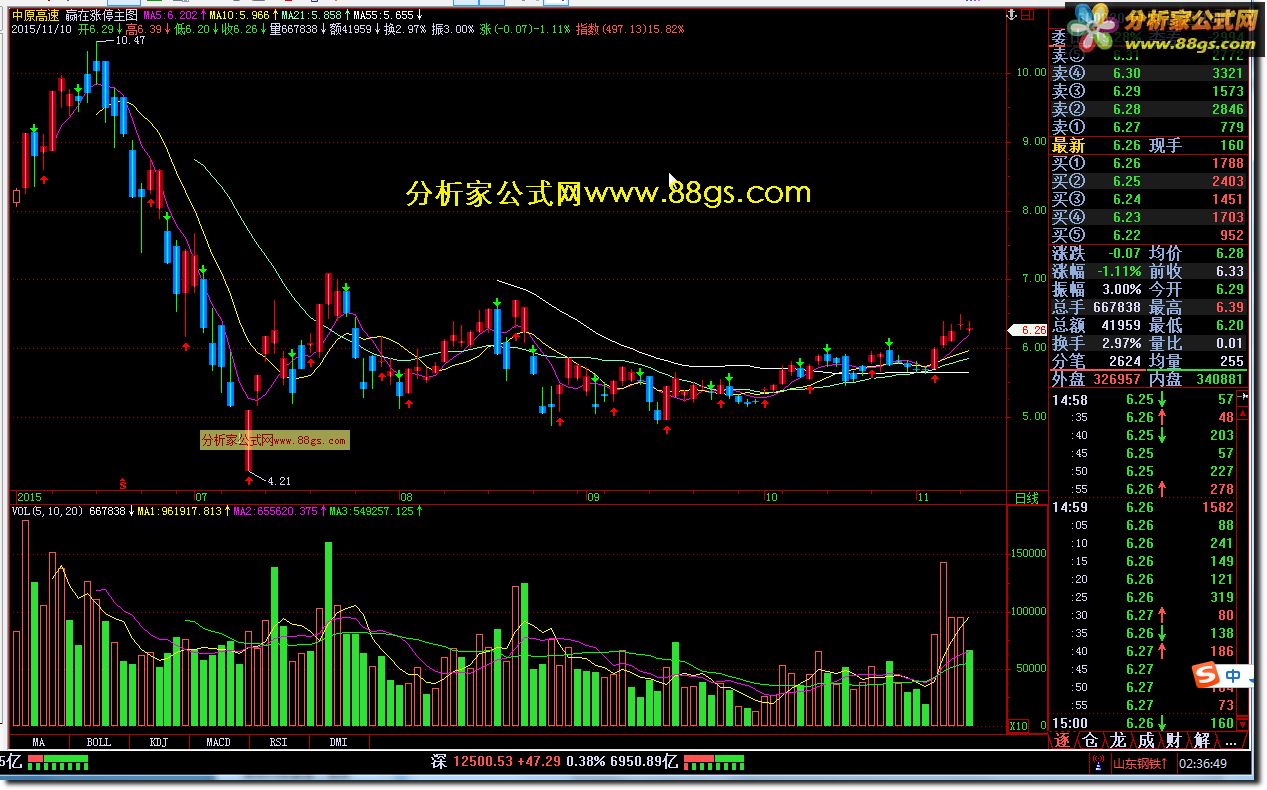Screen dimensions: 1267x790
Task: Open the 解 tab in quote panel
Action: pyautogui.click(x=1202, y=741)
